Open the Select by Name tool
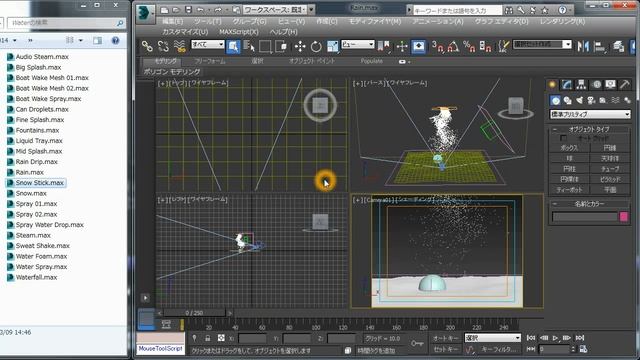640x360 pixels. pos(249,46)
